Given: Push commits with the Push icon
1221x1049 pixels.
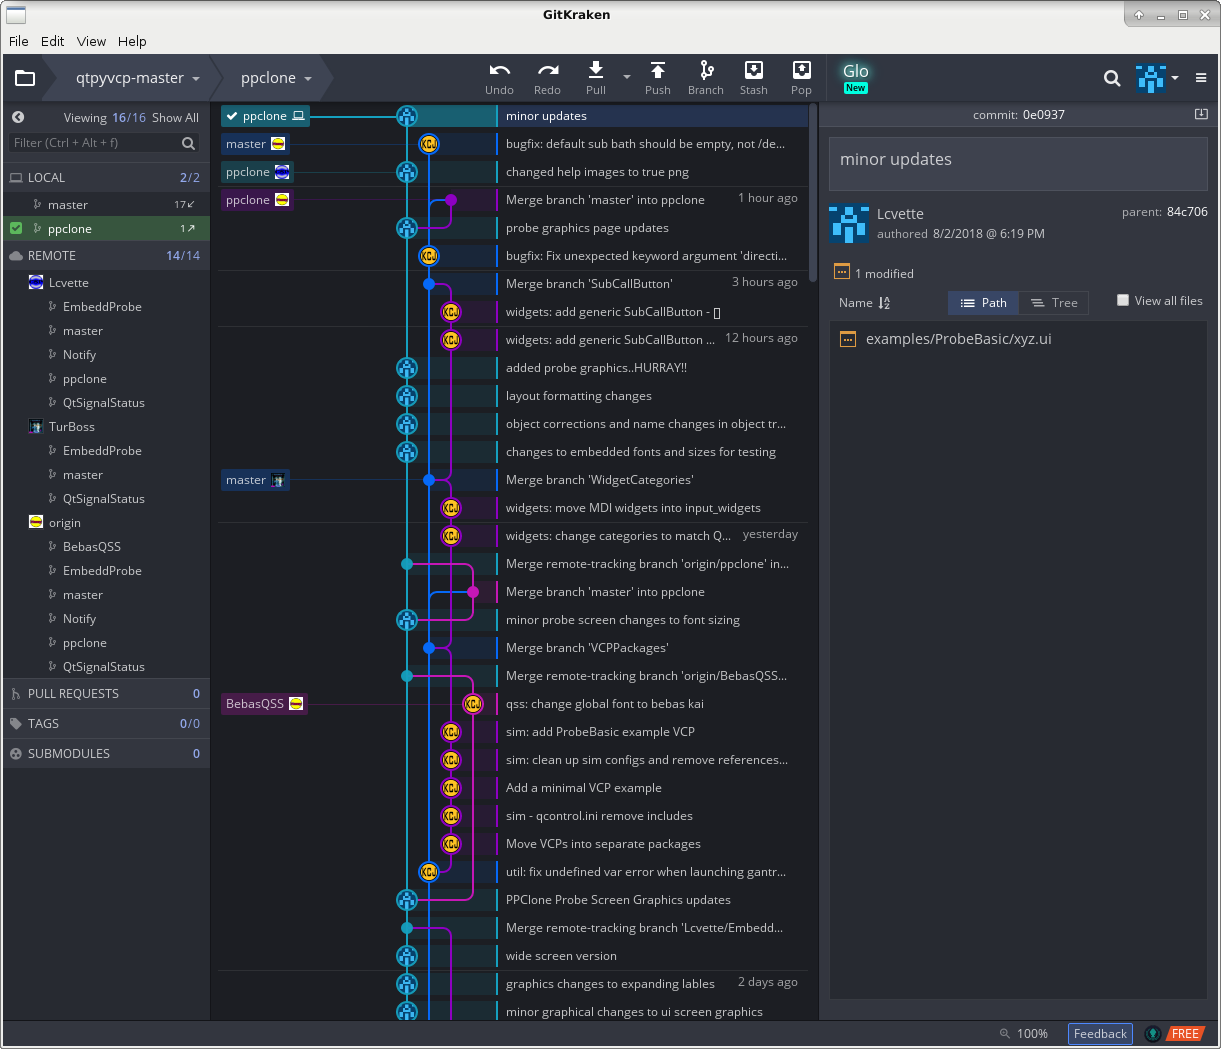Looking at the screenshot, I should 657,70.
